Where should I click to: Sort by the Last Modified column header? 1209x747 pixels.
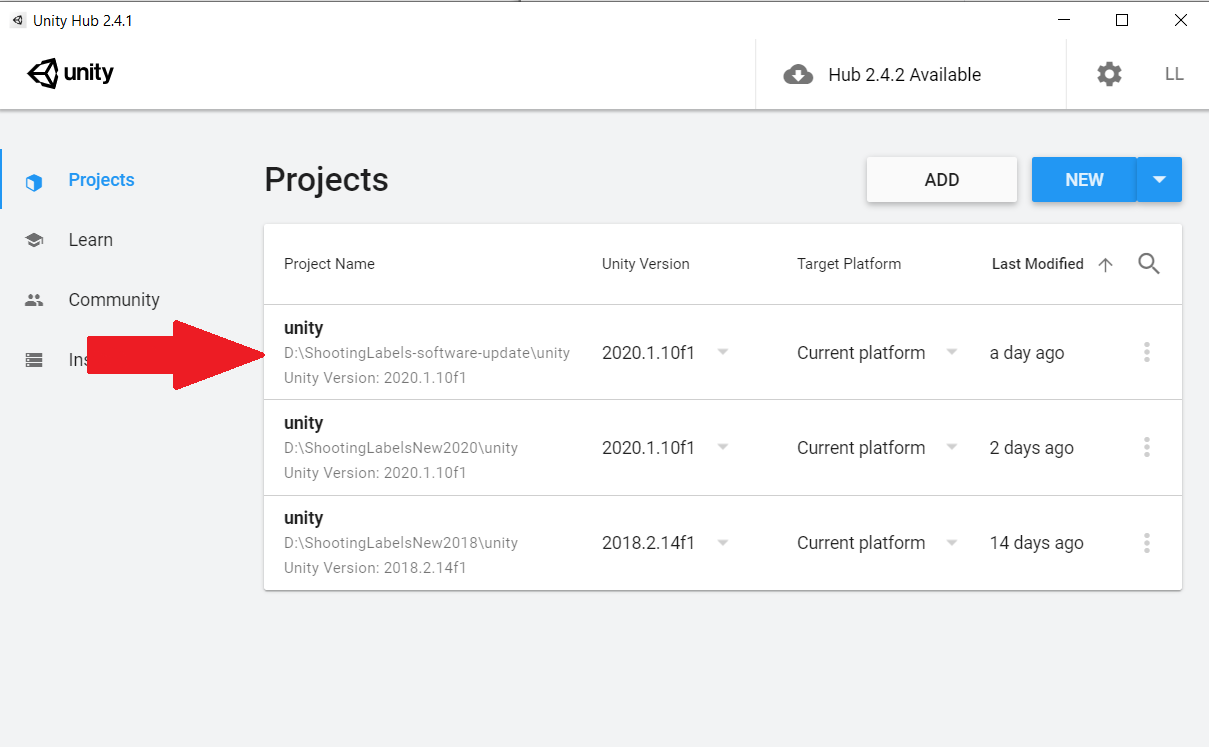coord(1037,264)
